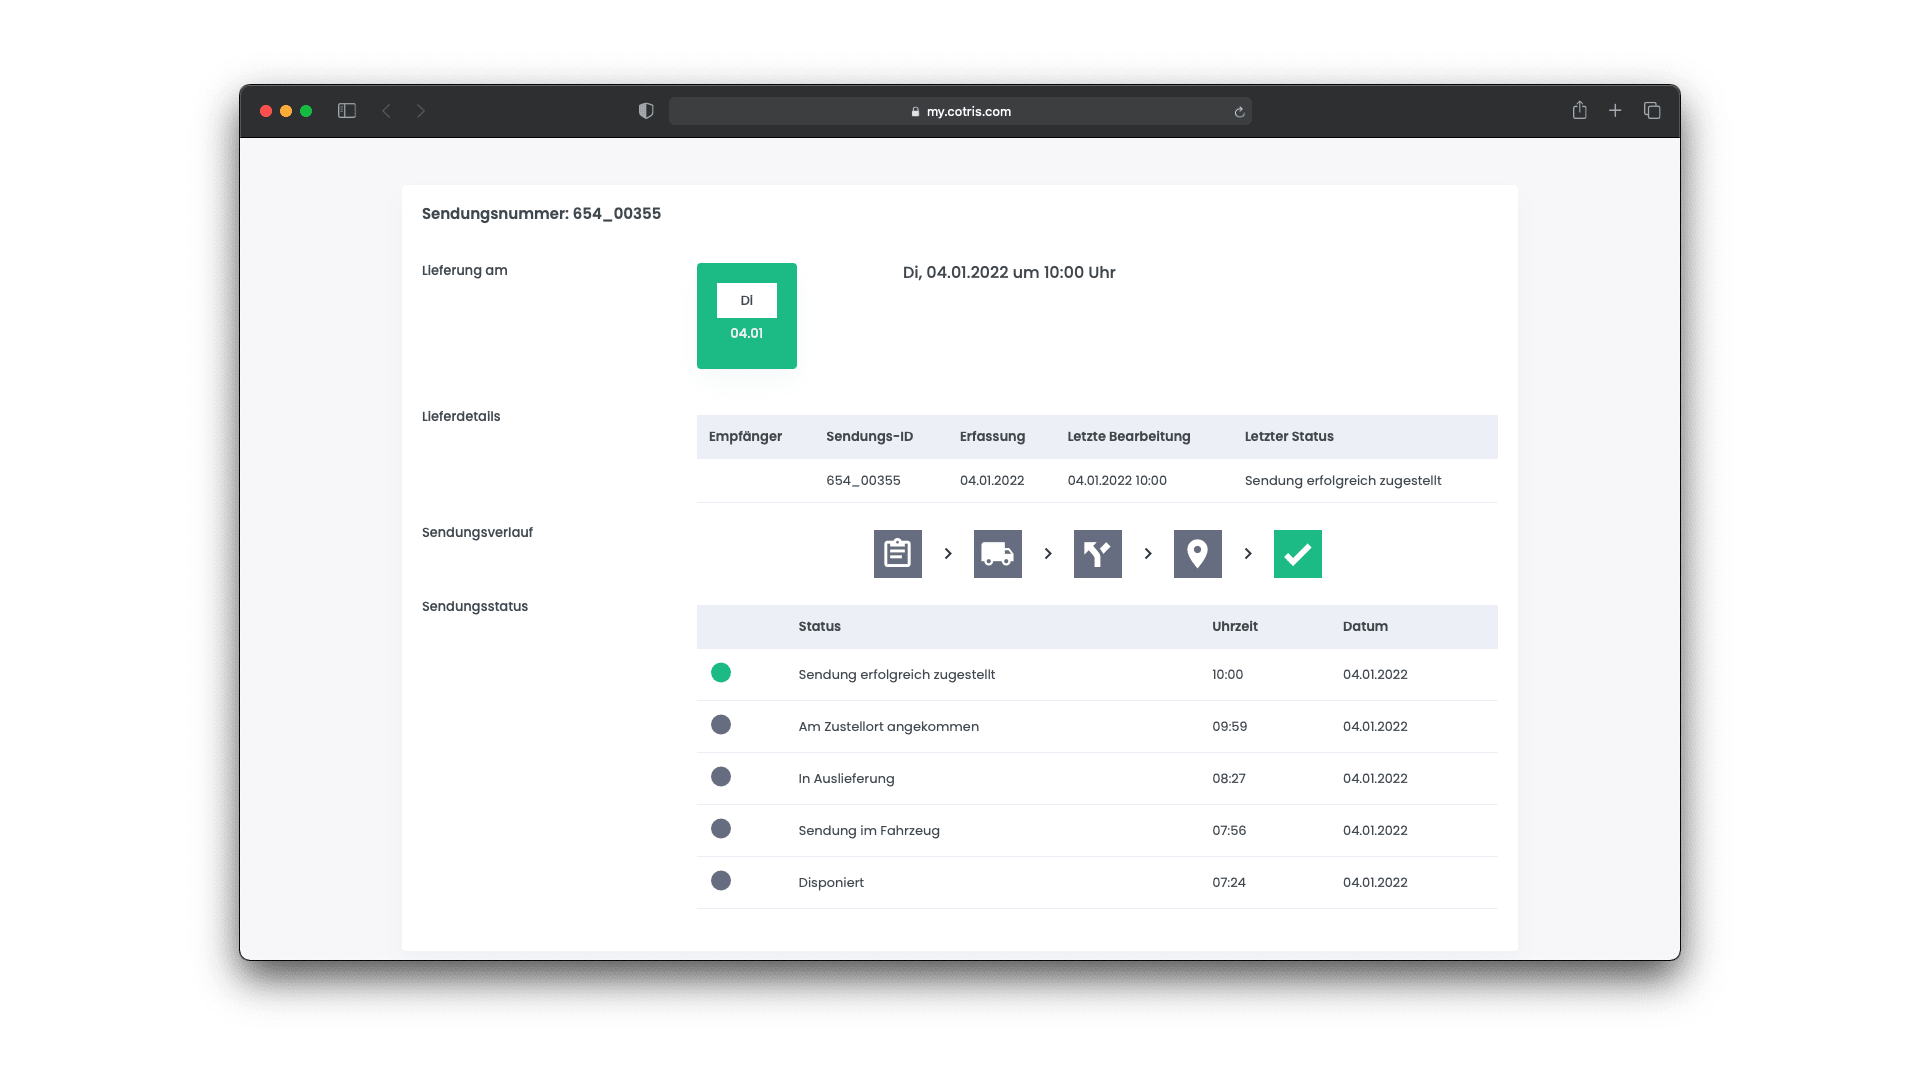1920x1080 pixels.
Task: Toggle the browser sidebar icon
Action: (x=347, y=111)
